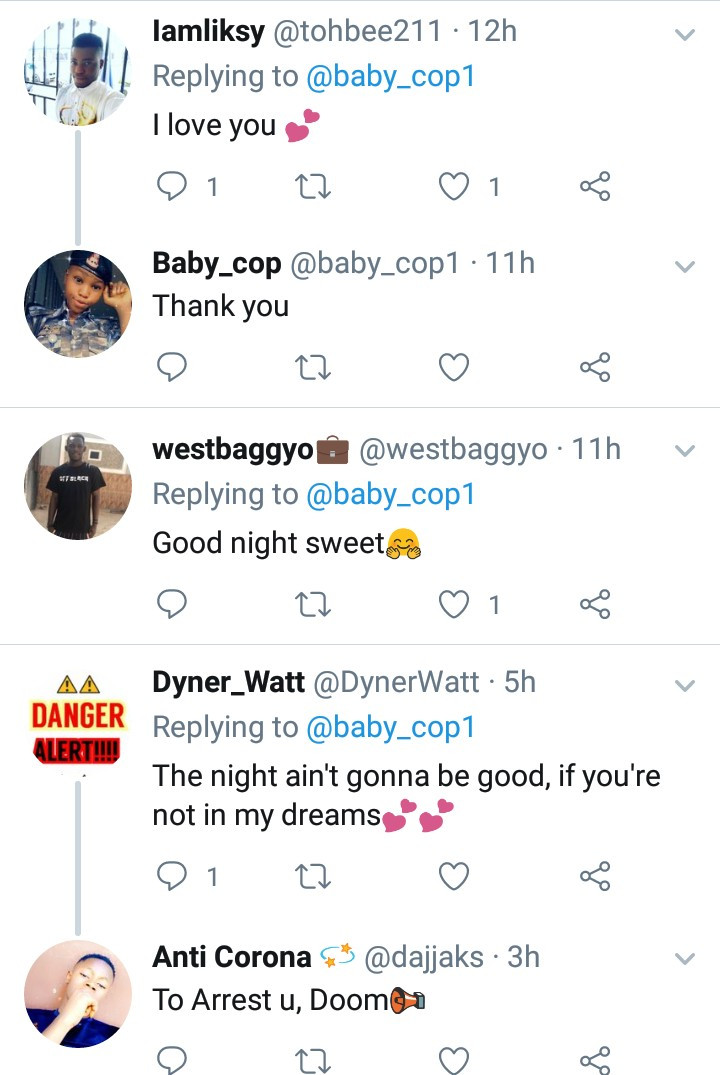Reply to Iamliksy's "I love you" tweet
Image resolution: width=720 pixels, height=1075 pixels.
174,187
